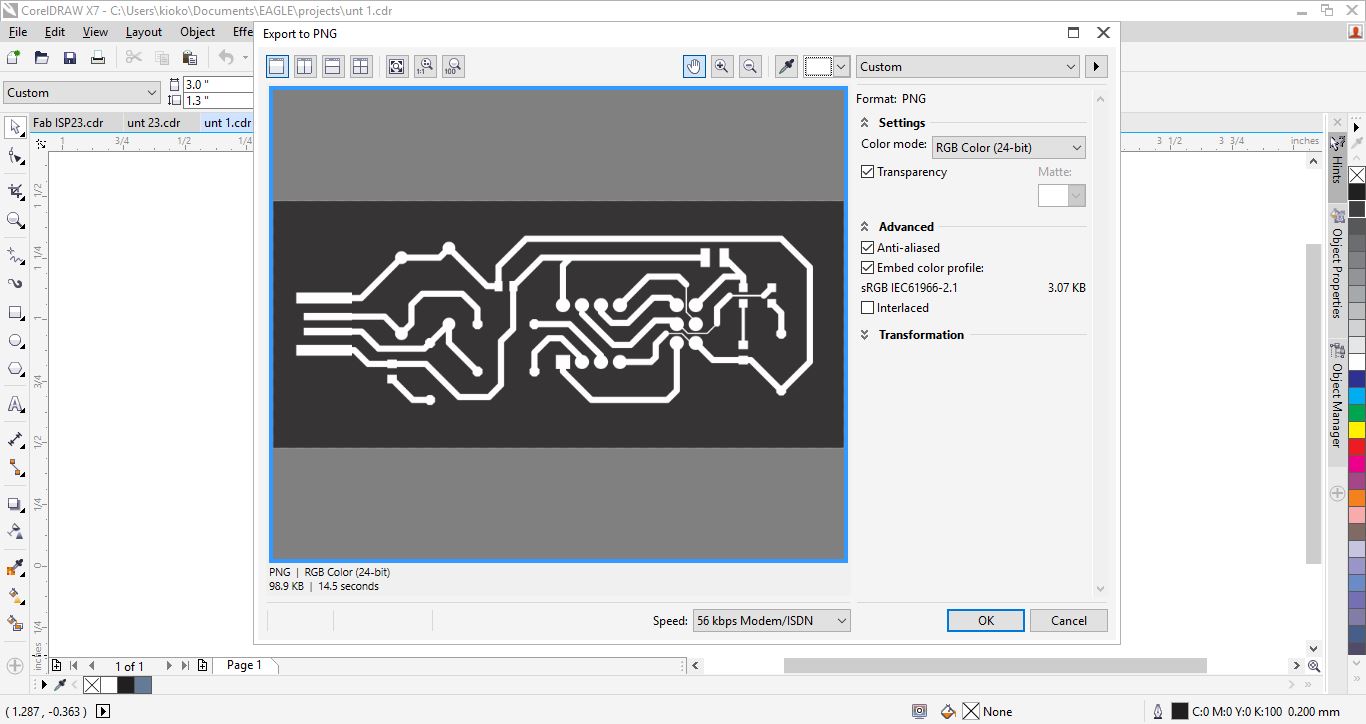This screenshot has width=1366, height=724.
Task: Open the View menu
Action: [x=95, y=32]
